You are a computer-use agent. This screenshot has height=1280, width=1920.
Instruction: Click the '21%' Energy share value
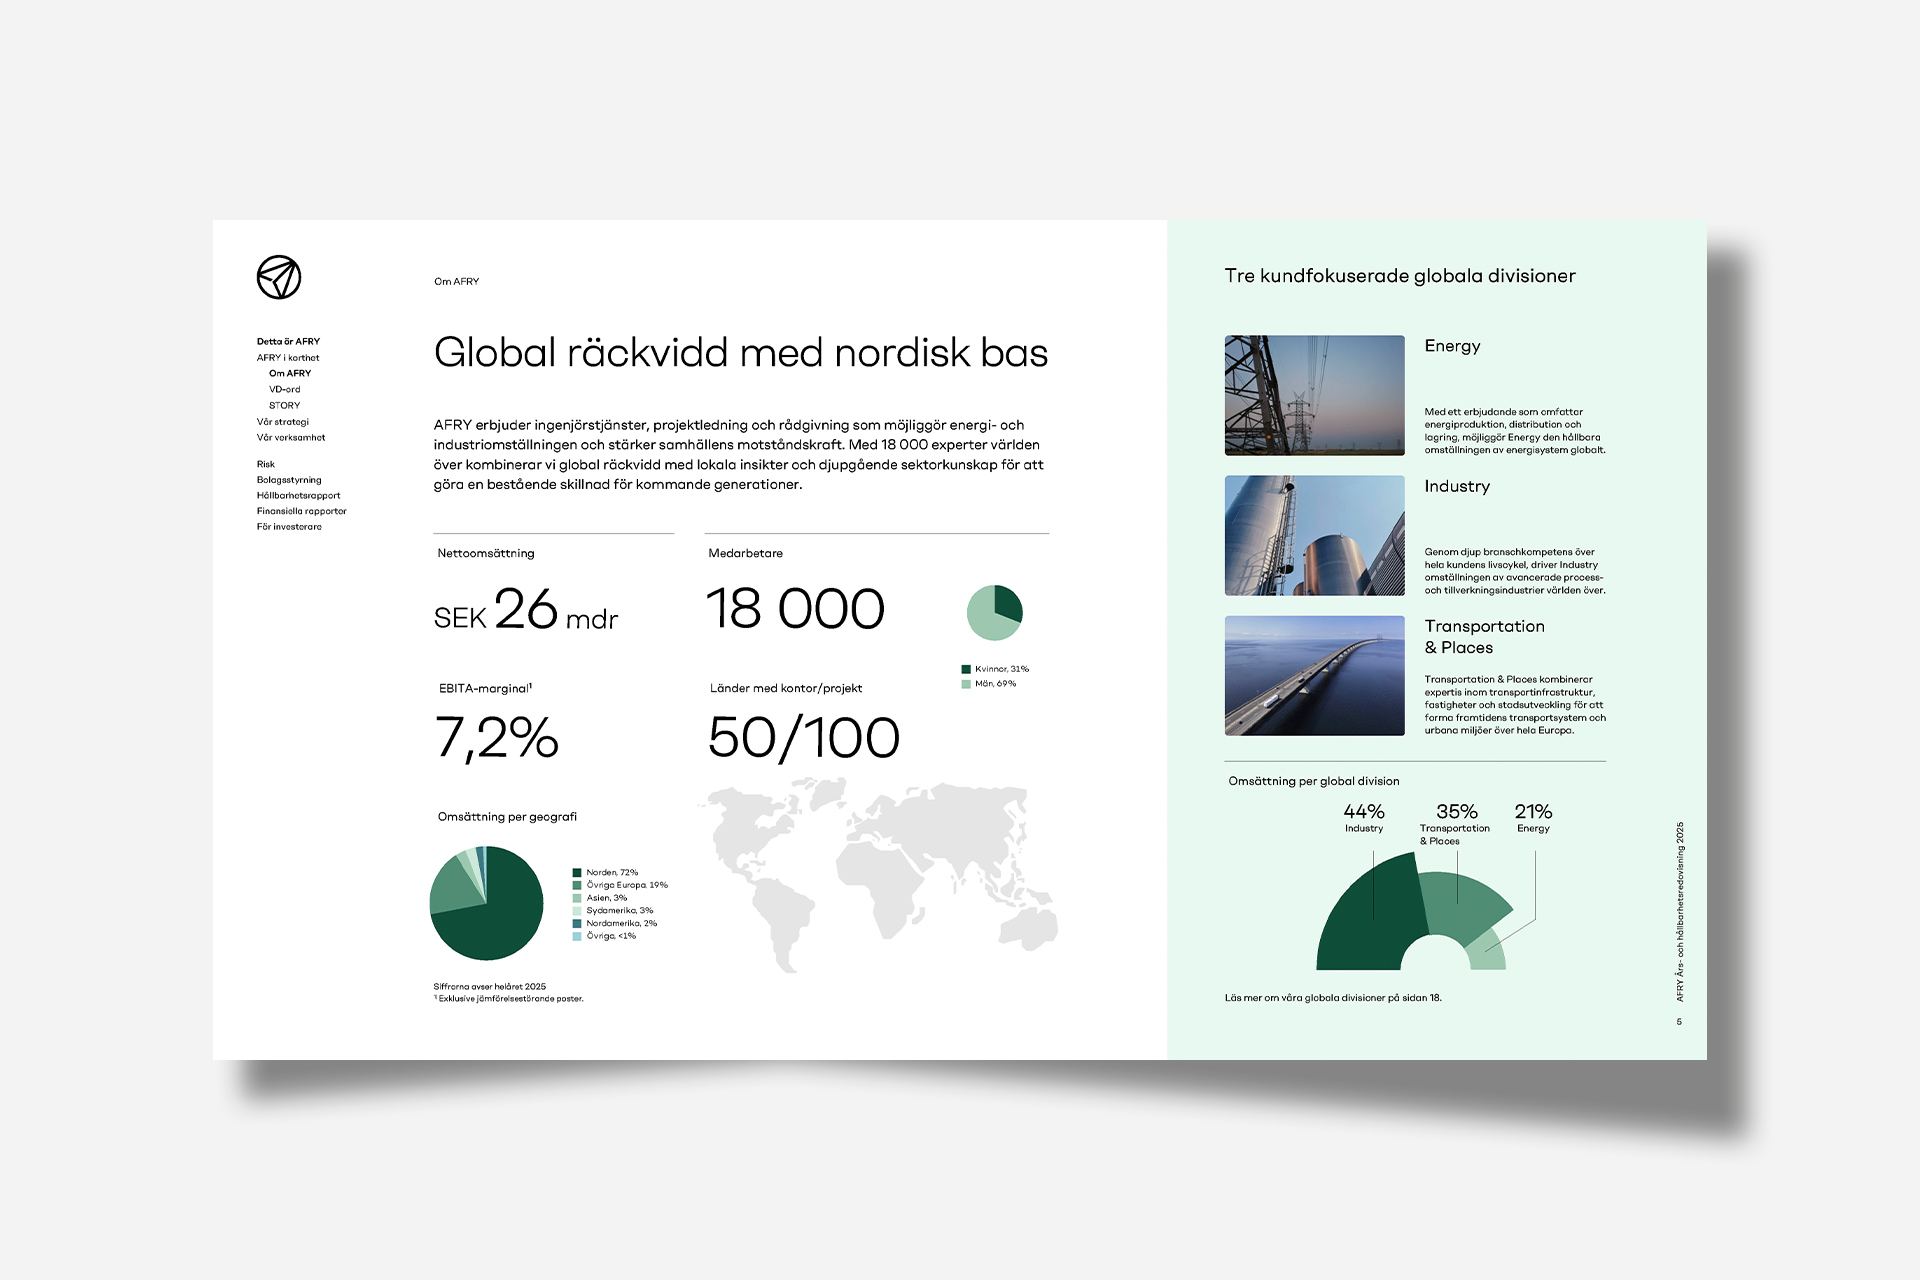(1533, 812)
